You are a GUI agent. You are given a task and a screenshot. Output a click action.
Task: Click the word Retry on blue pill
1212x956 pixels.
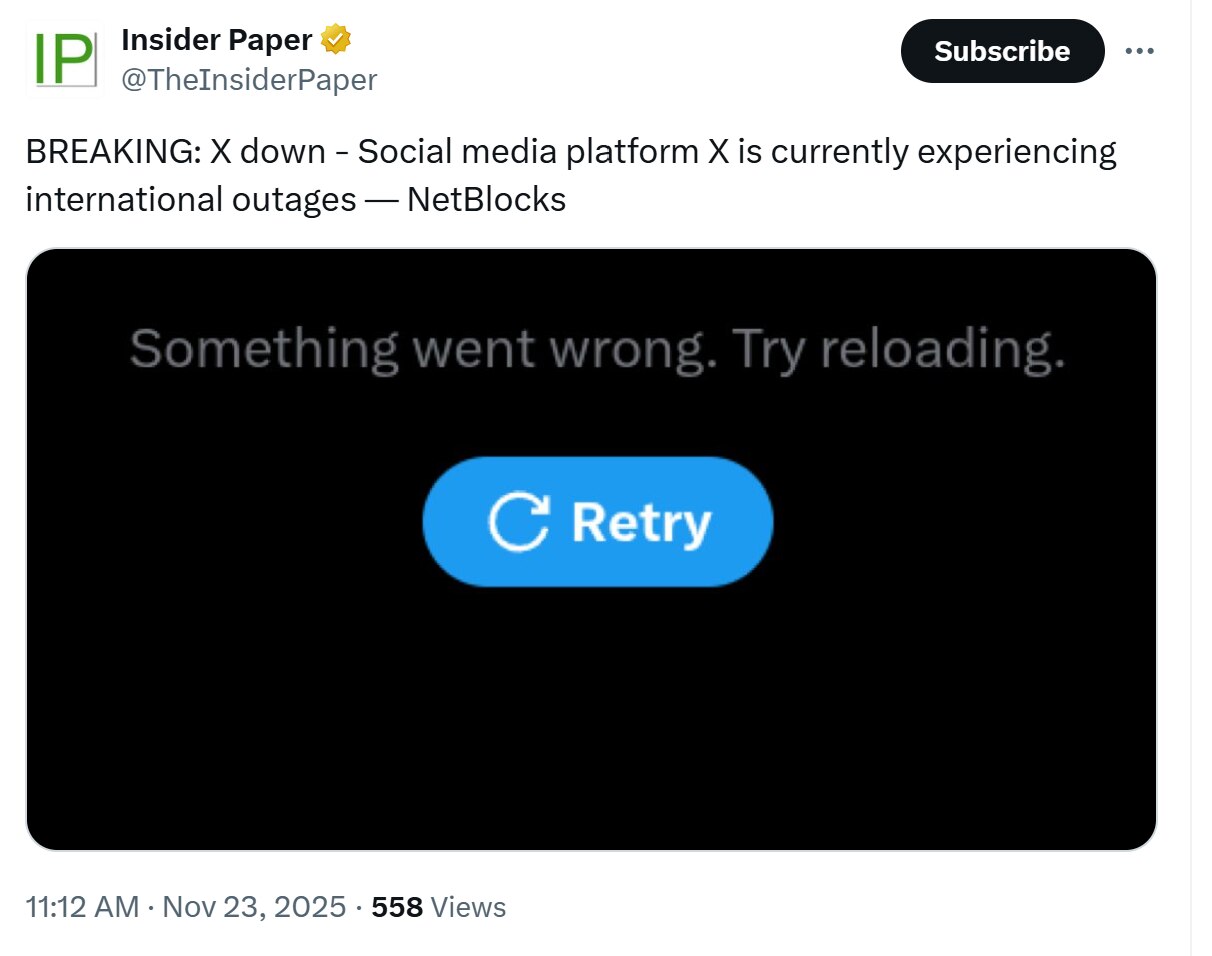click(x=641, y=522)
